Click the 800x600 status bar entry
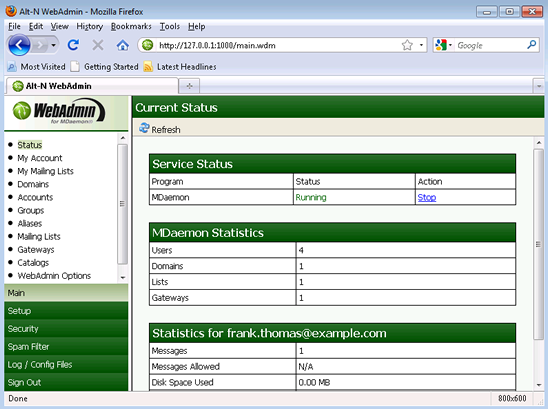The height and width of the screenshot is (409, 548). click(512, 399)
